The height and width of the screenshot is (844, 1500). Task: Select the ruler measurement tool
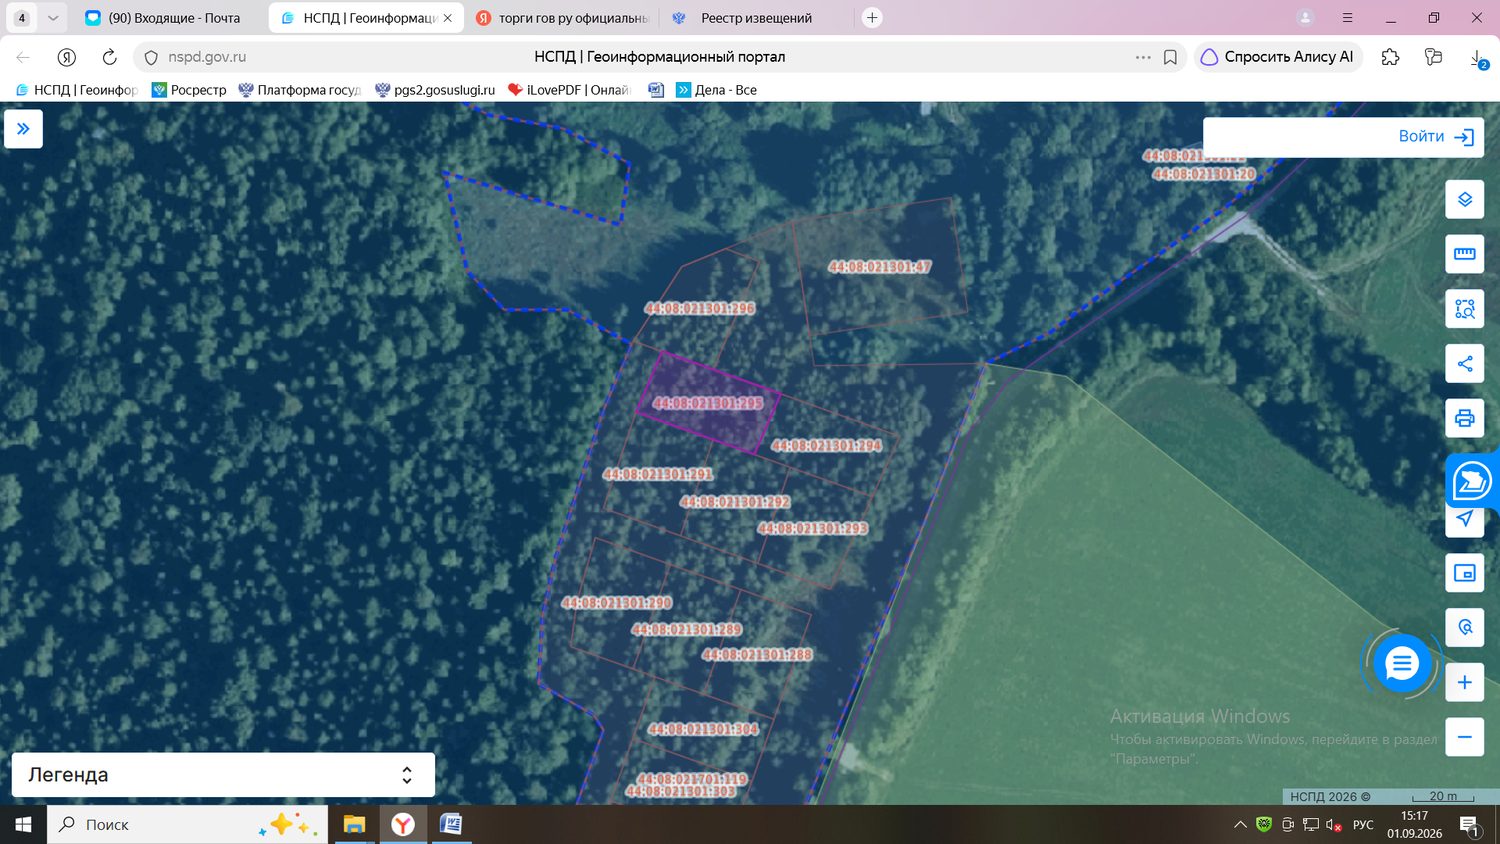1464,254
